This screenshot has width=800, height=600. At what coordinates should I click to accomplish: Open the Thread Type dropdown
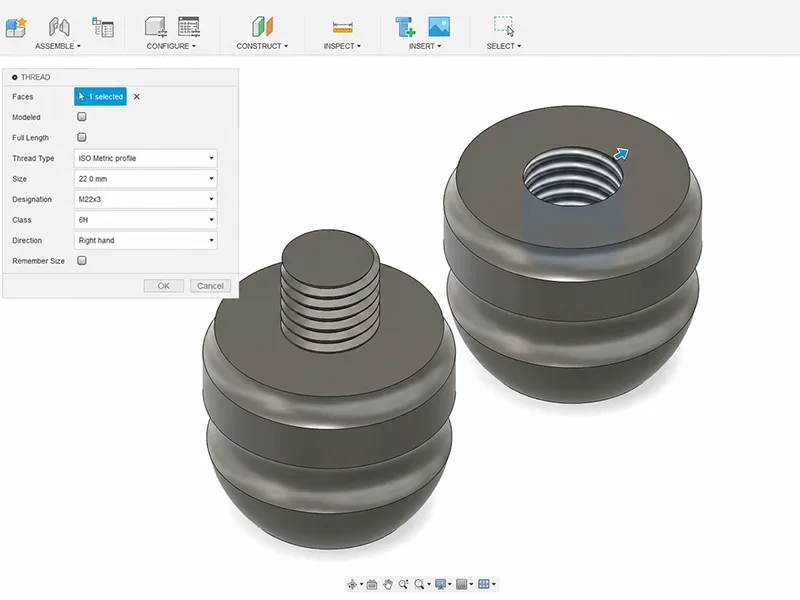[x=145, y=158]
